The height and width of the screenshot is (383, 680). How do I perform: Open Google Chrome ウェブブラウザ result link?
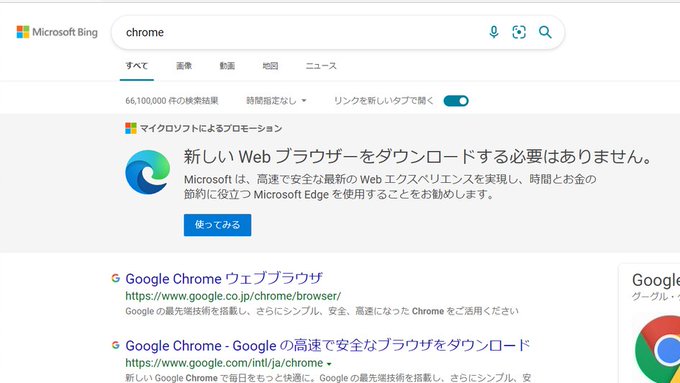pyautogui.click(x=224, y=278)
